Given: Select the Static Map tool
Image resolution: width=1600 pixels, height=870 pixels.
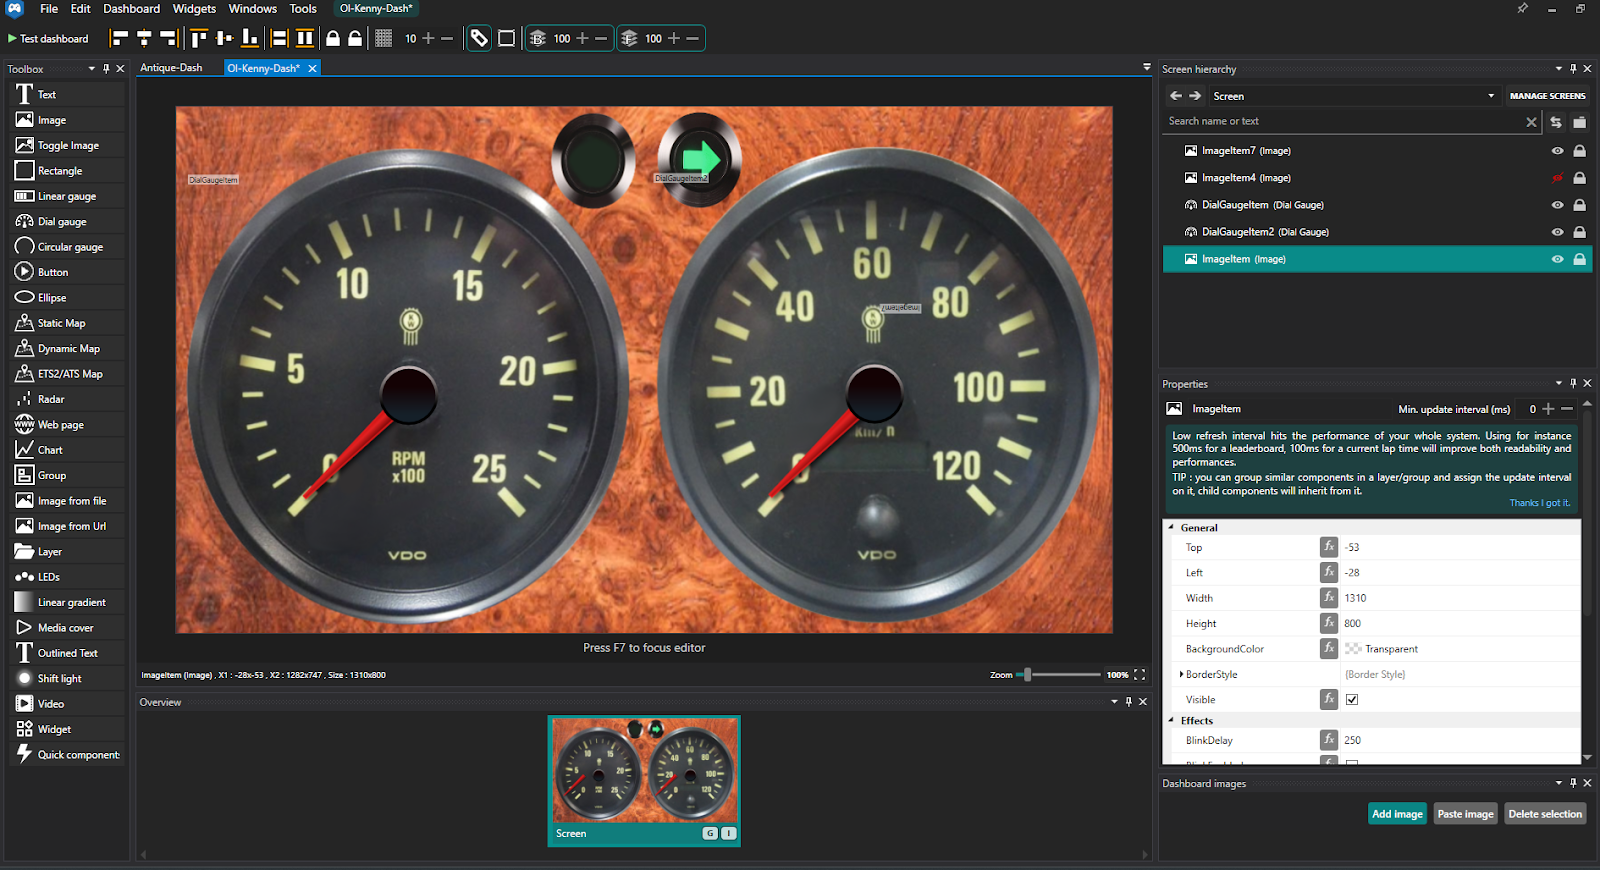Looking at the screenshot, I should tap(68, 323).
